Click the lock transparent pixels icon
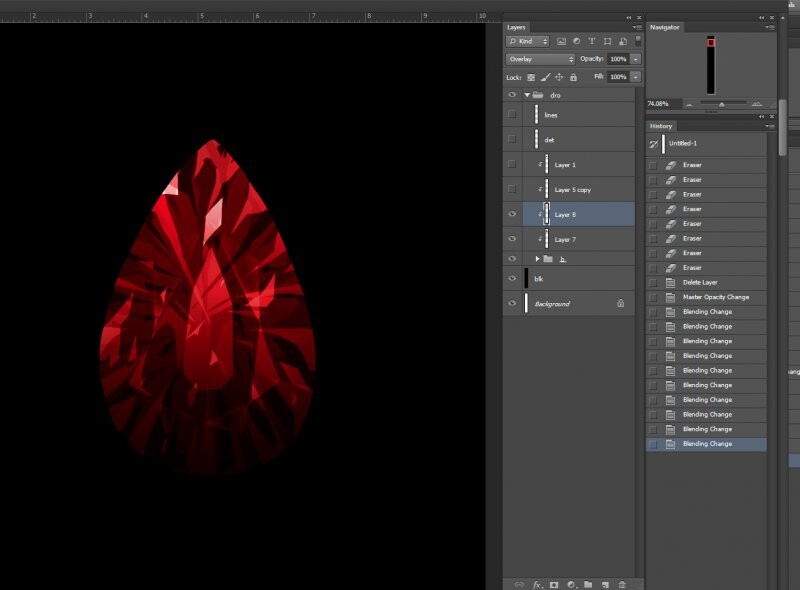Screen dimensions: 800x590 (531, 77)
